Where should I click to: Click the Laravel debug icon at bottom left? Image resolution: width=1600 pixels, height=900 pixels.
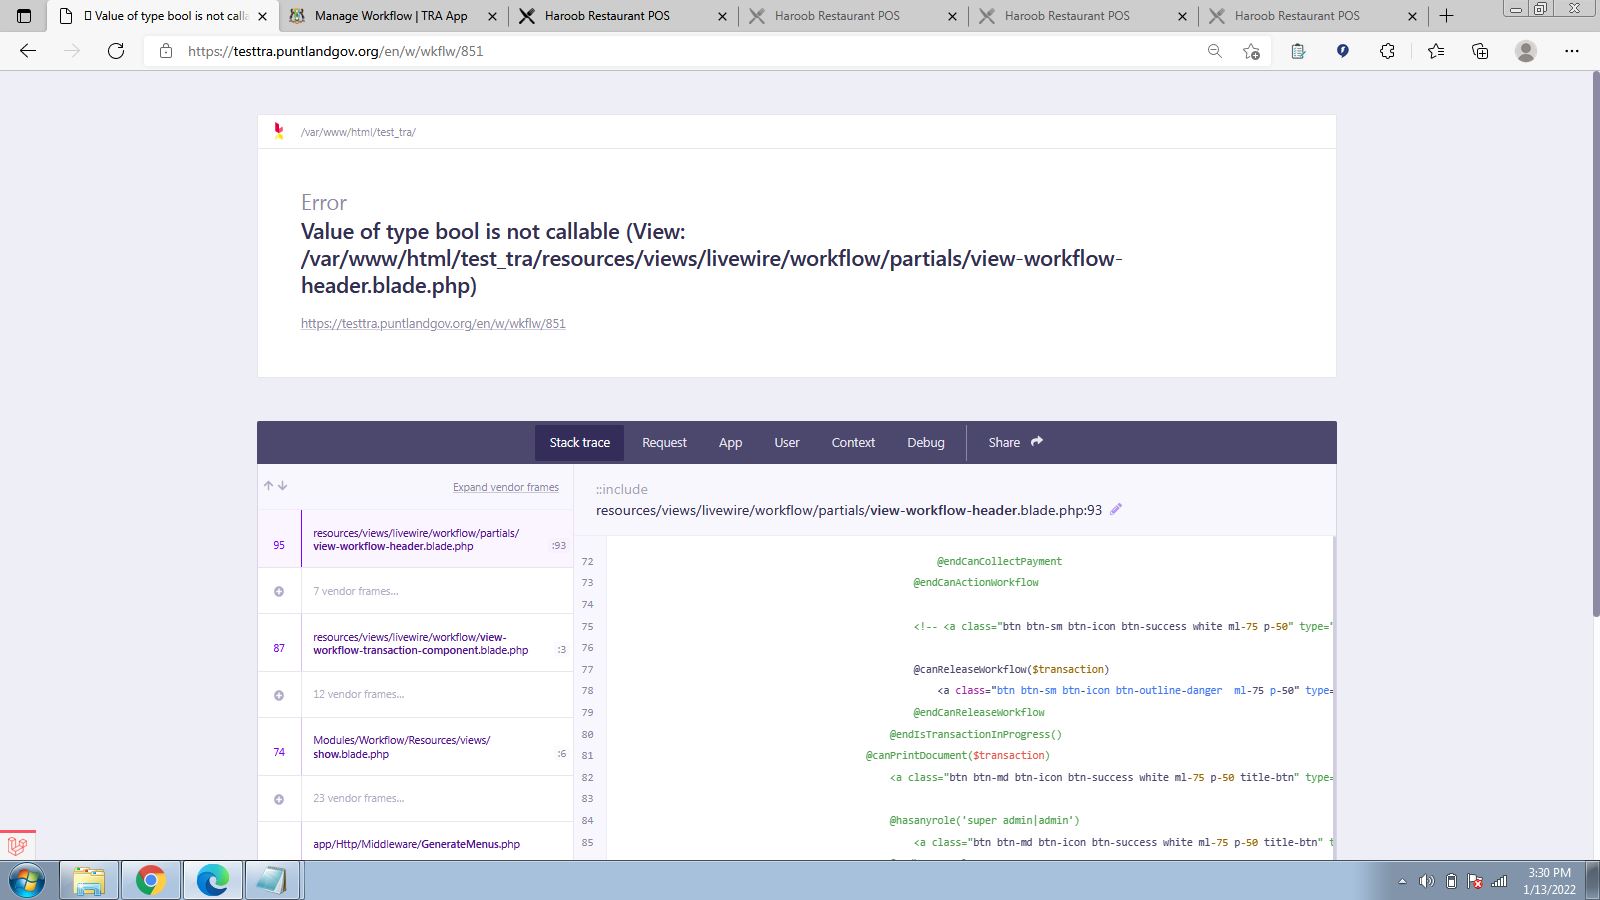click(x=17, y=845)
